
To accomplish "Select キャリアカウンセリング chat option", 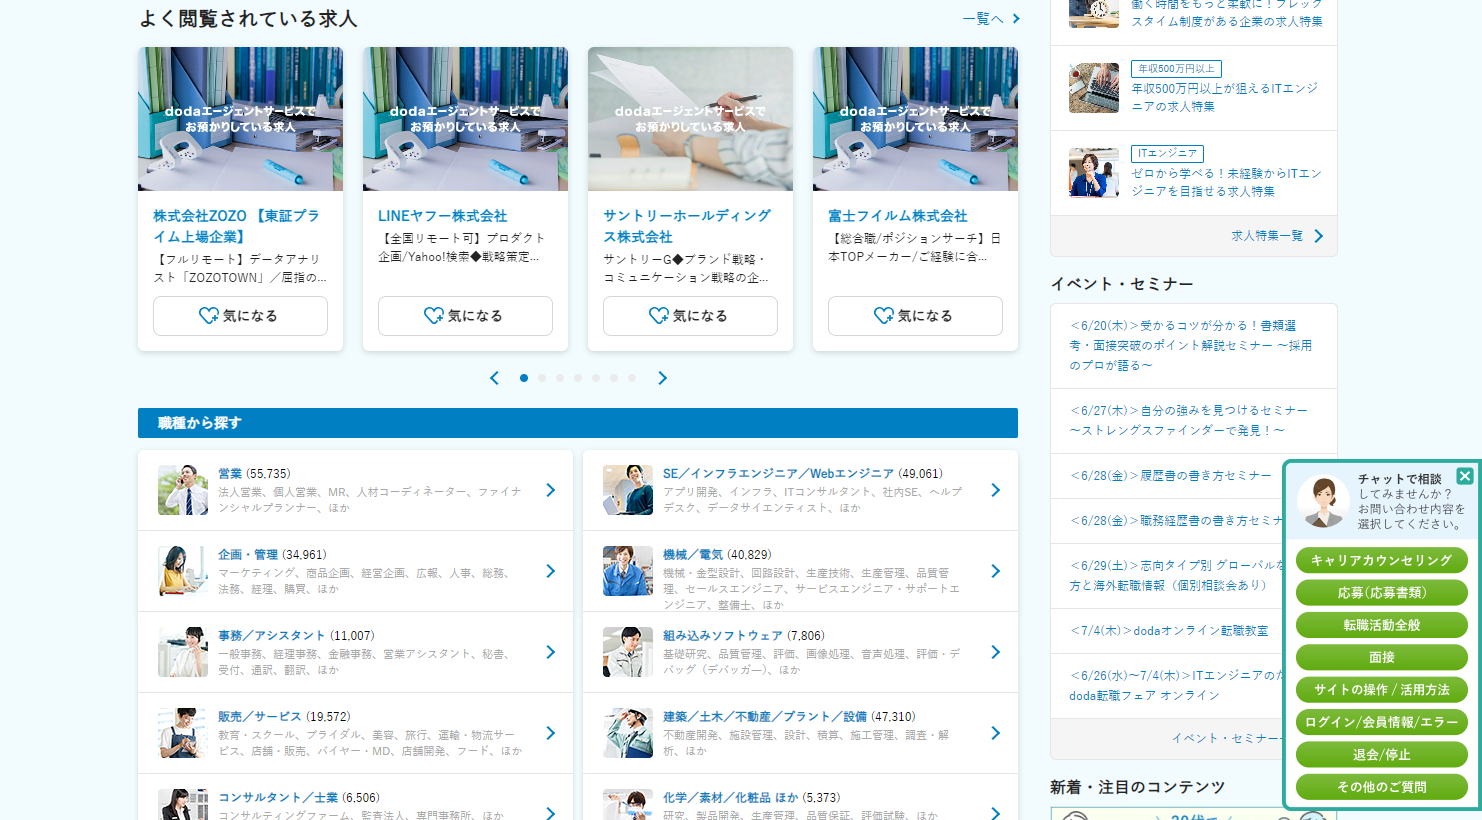I will [x=1381, y=560].
